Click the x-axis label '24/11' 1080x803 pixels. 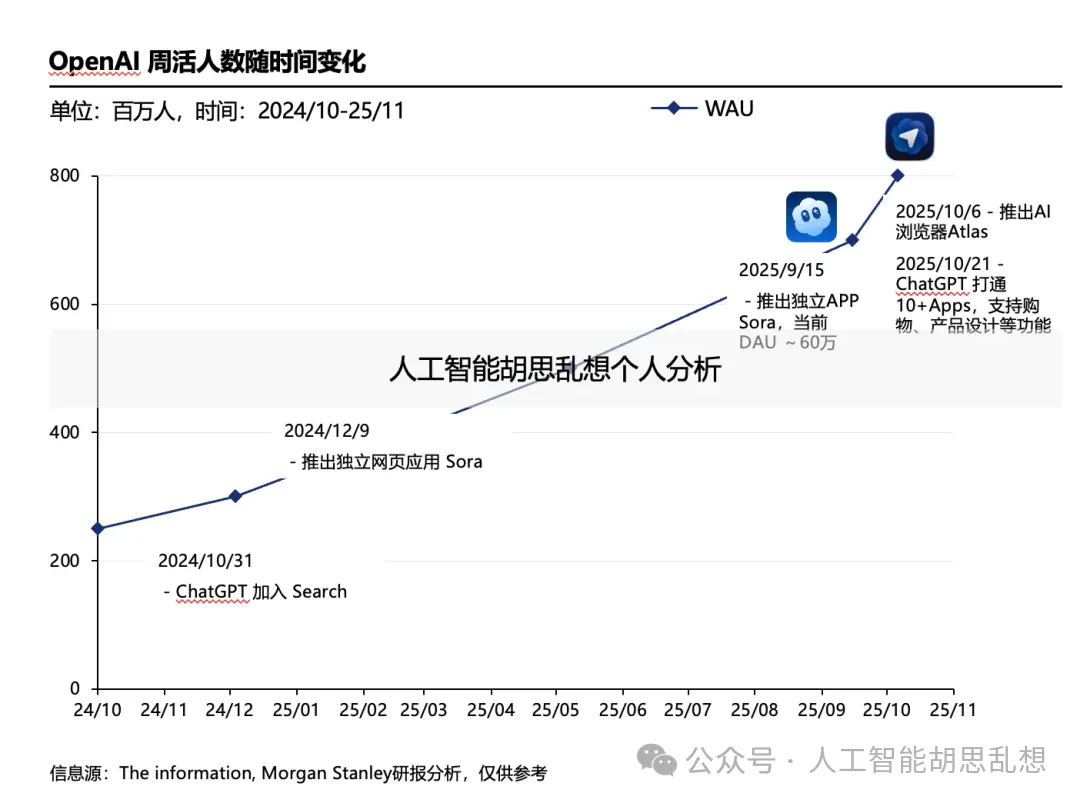click(x=164, y=710)
